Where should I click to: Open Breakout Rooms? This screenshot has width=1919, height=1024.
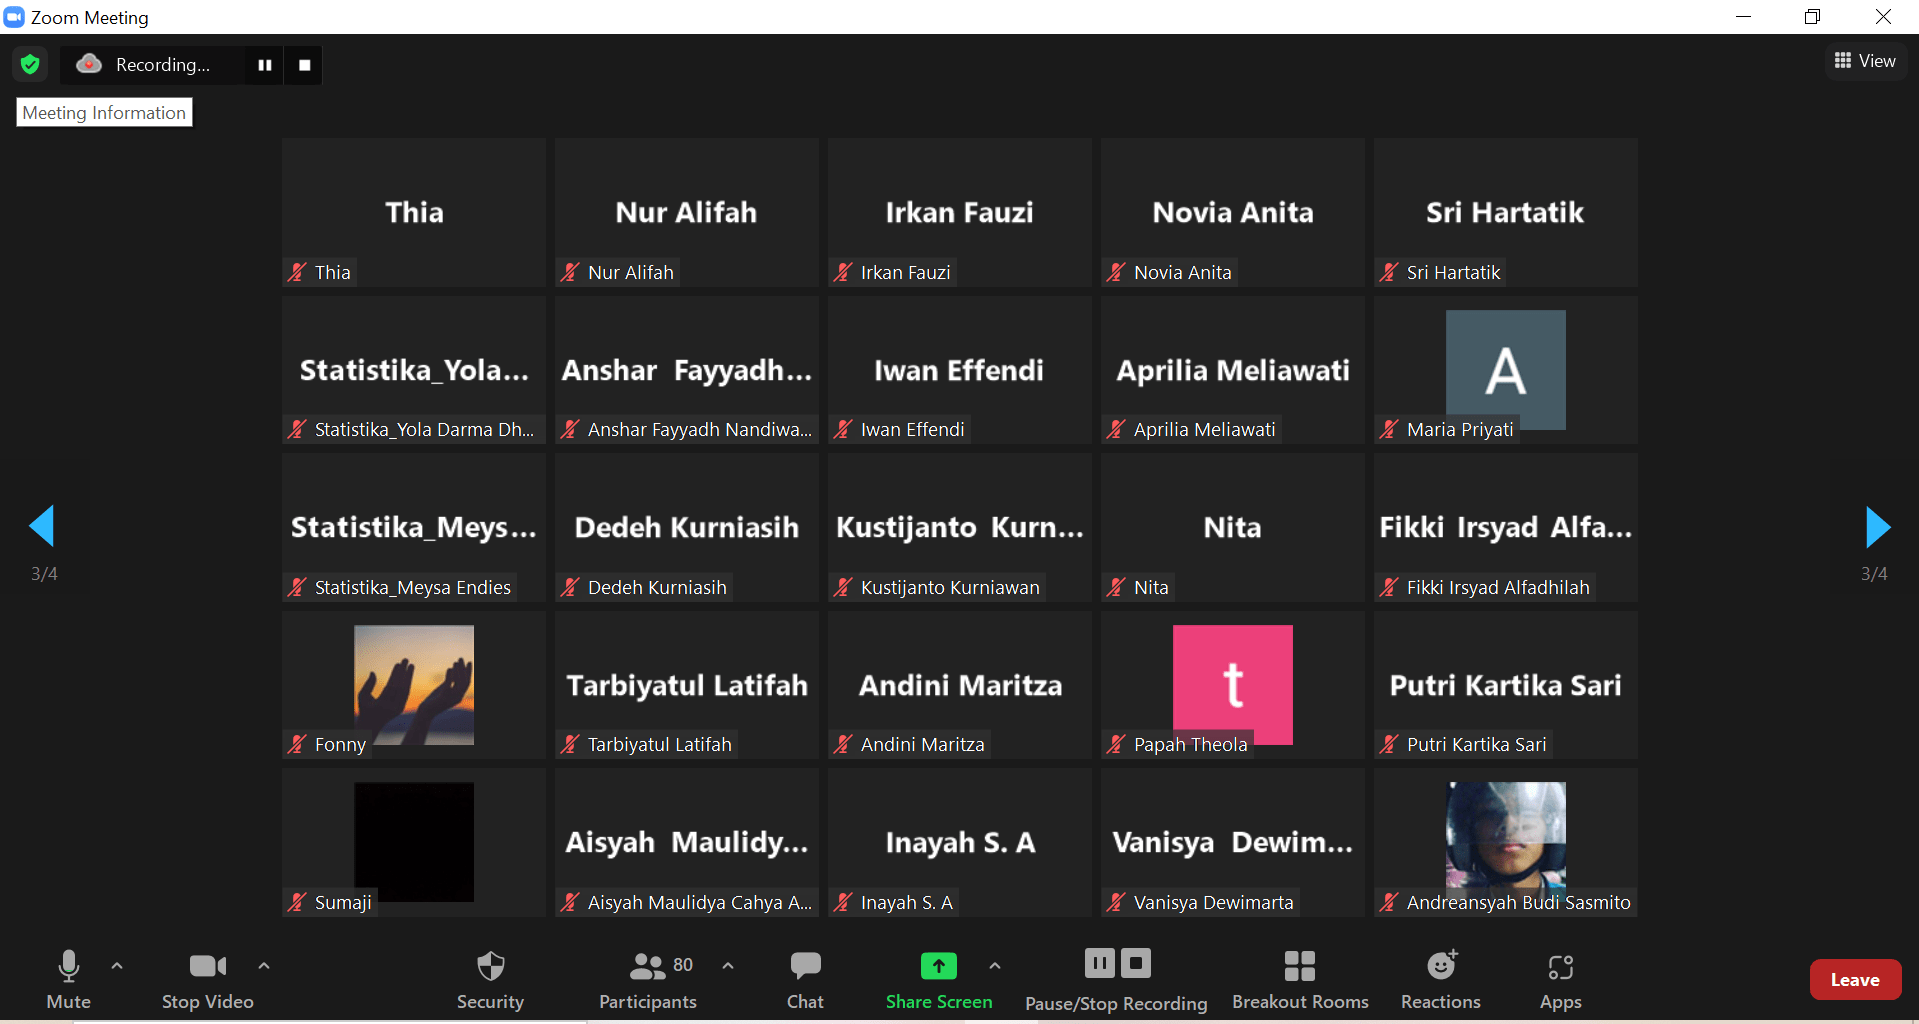[1299, 979]
